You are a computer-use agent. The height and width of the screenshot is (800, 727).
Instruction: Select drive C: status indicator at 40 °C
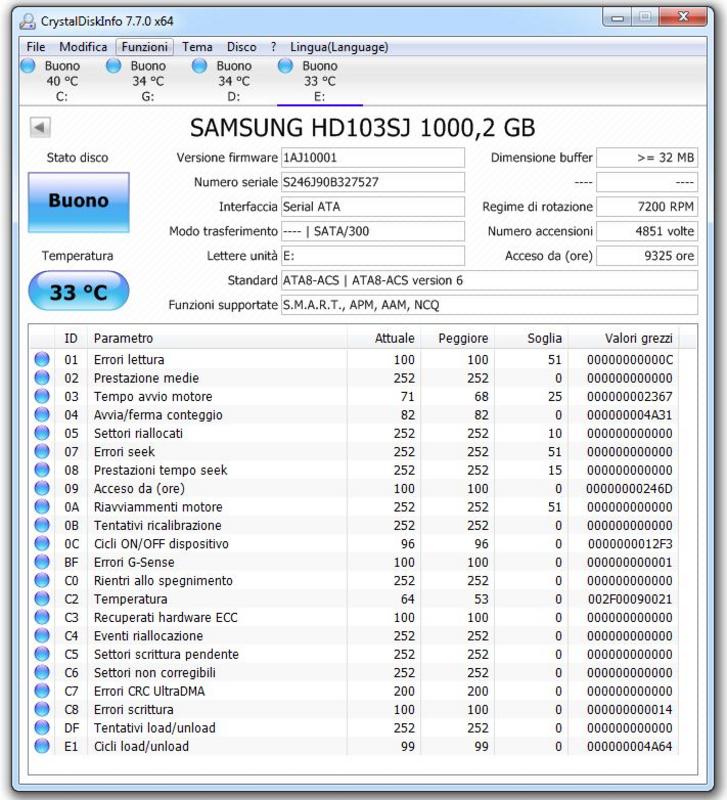[x=29, y=66]
